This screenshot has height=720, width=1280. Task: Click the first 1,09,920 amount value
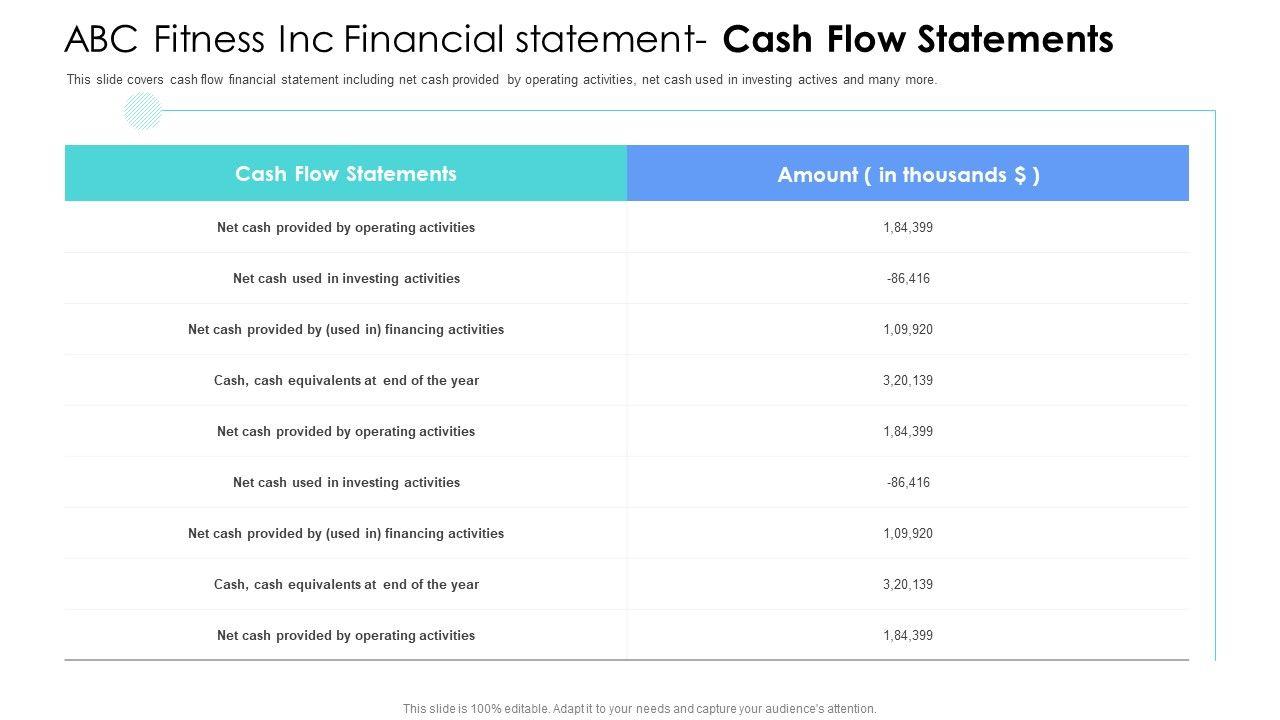[x=908, y=330]
